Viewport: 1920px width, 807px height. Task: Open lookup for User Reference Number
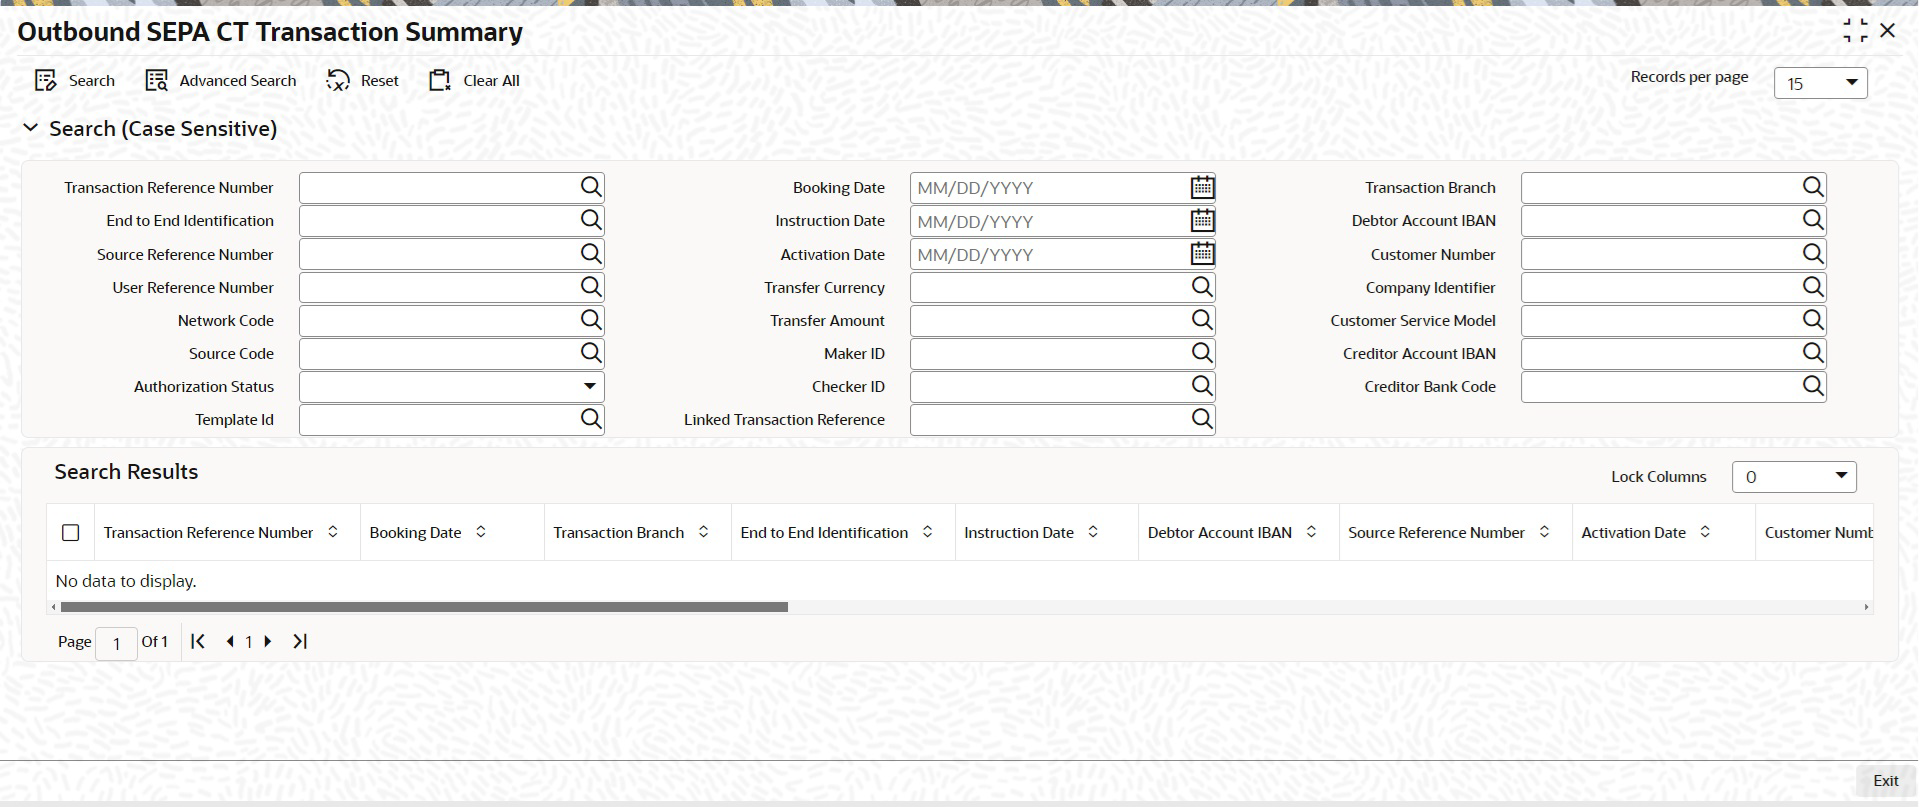coord(591,287)
